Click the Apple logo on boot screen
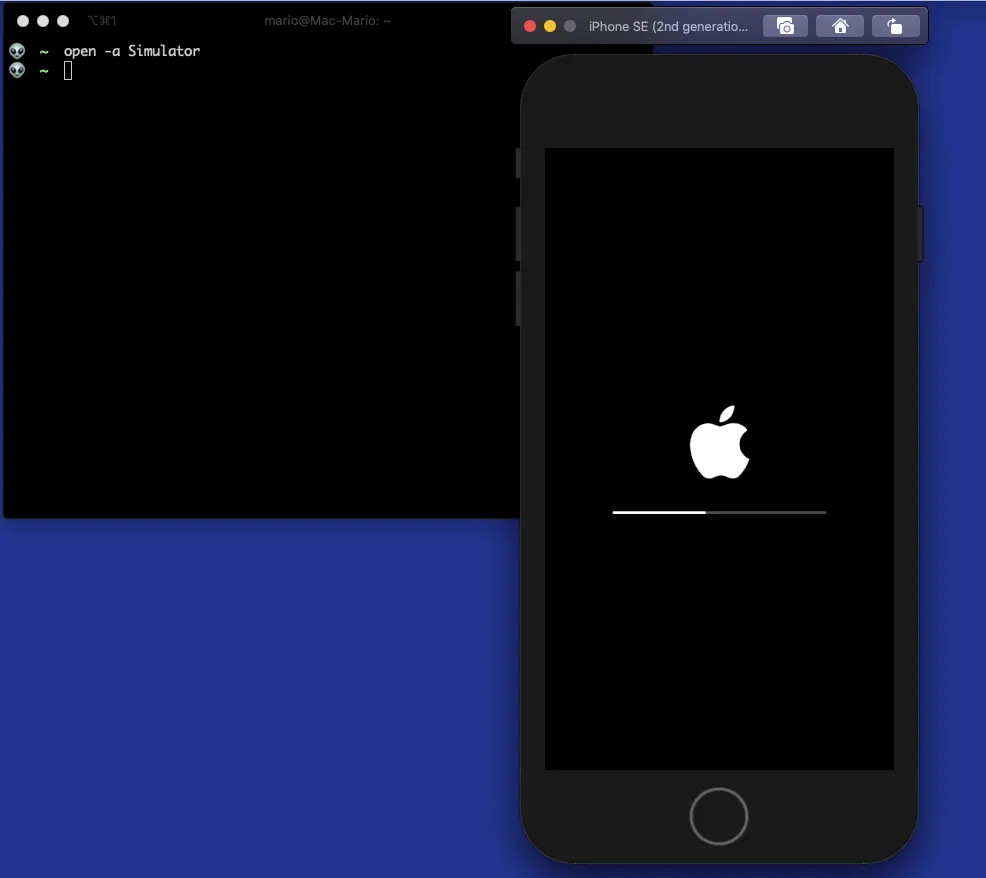986x878 pixels. pos(719,442)
